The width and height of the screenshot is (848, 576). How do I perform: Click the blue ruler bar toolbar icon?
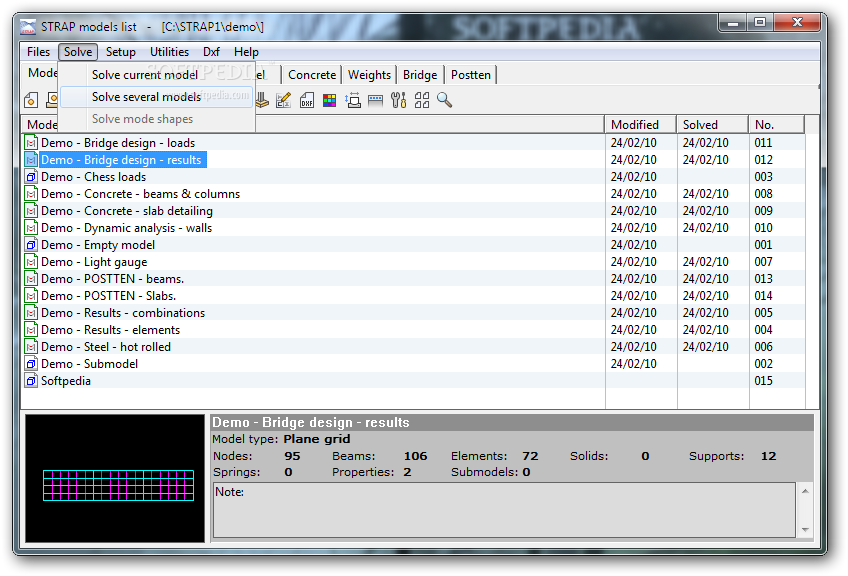[375, 101]
